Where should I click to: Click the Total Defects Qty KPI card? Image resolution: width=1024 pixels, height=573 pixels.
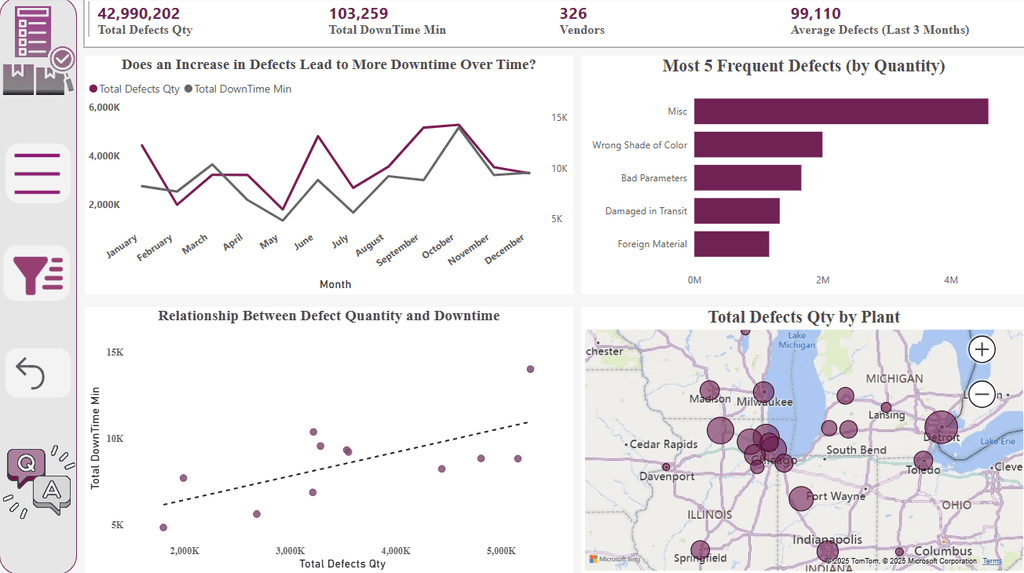pyautogui.click(x=145, y=21)
